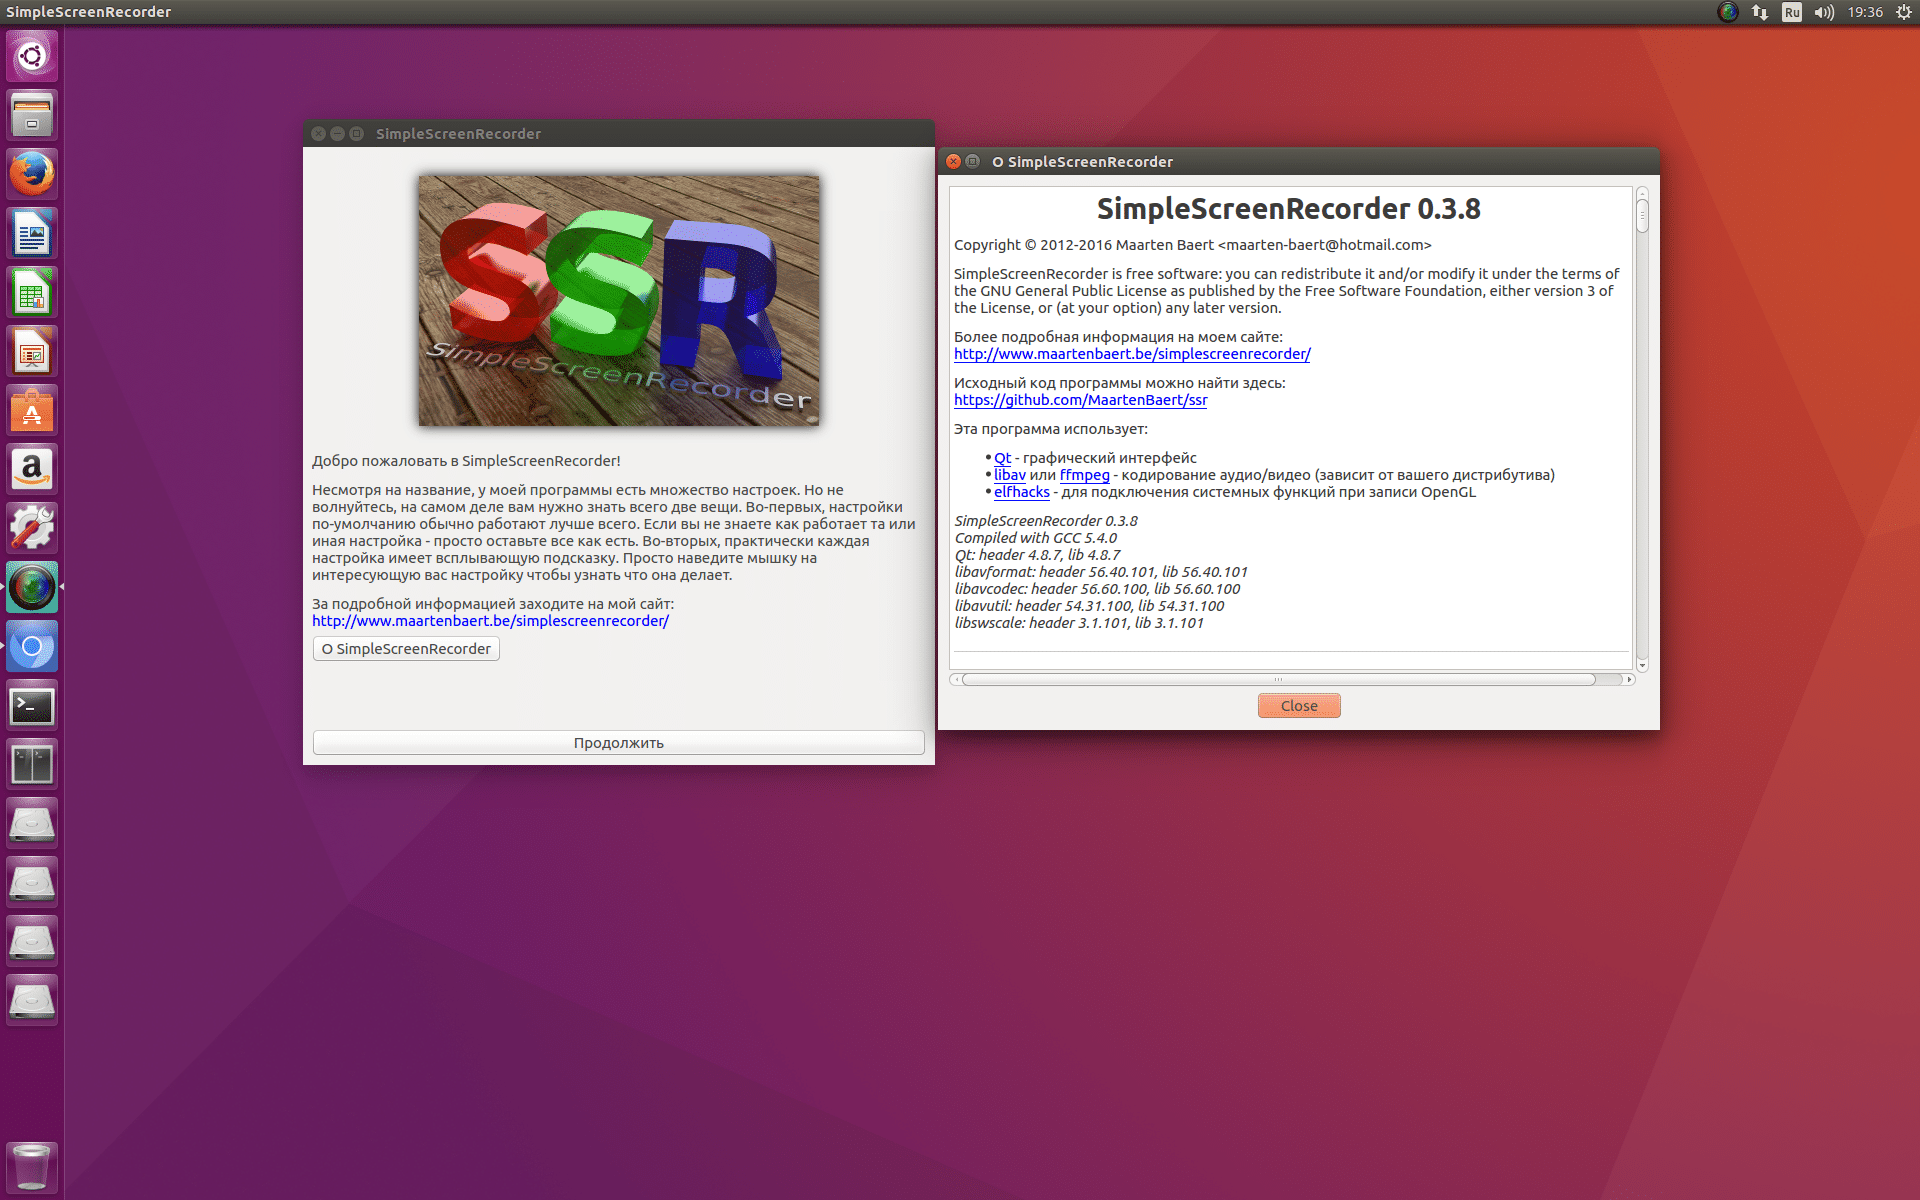Open the github.com/MaartenBaert/ssr link
This screenshot has height=1200, width=1920.
[1080, 400]
